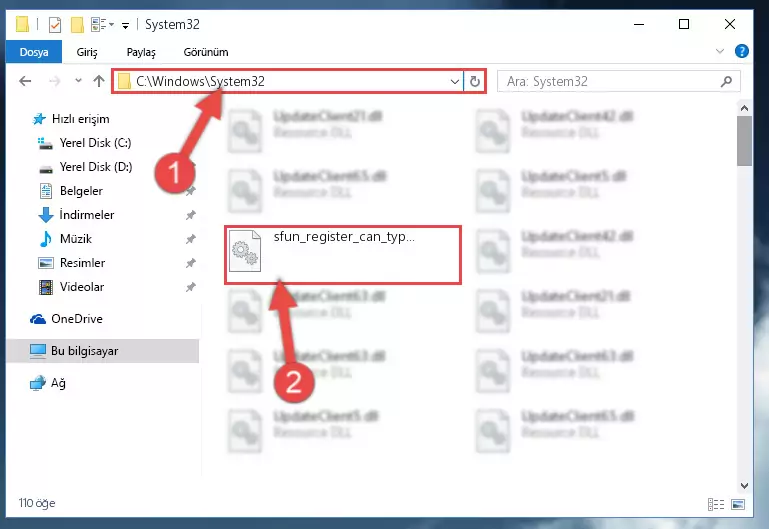Click the search magnifier icon
The image size is (769, 529).
(x=726, y=81)
